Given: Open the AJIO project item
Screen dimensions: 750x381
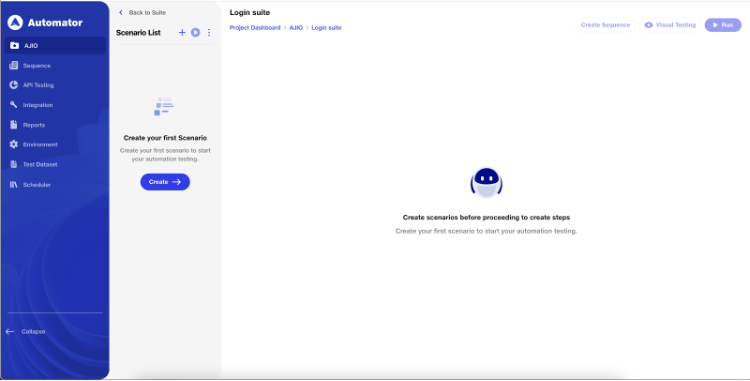Looking at the screenshot, I should (55, 45).
